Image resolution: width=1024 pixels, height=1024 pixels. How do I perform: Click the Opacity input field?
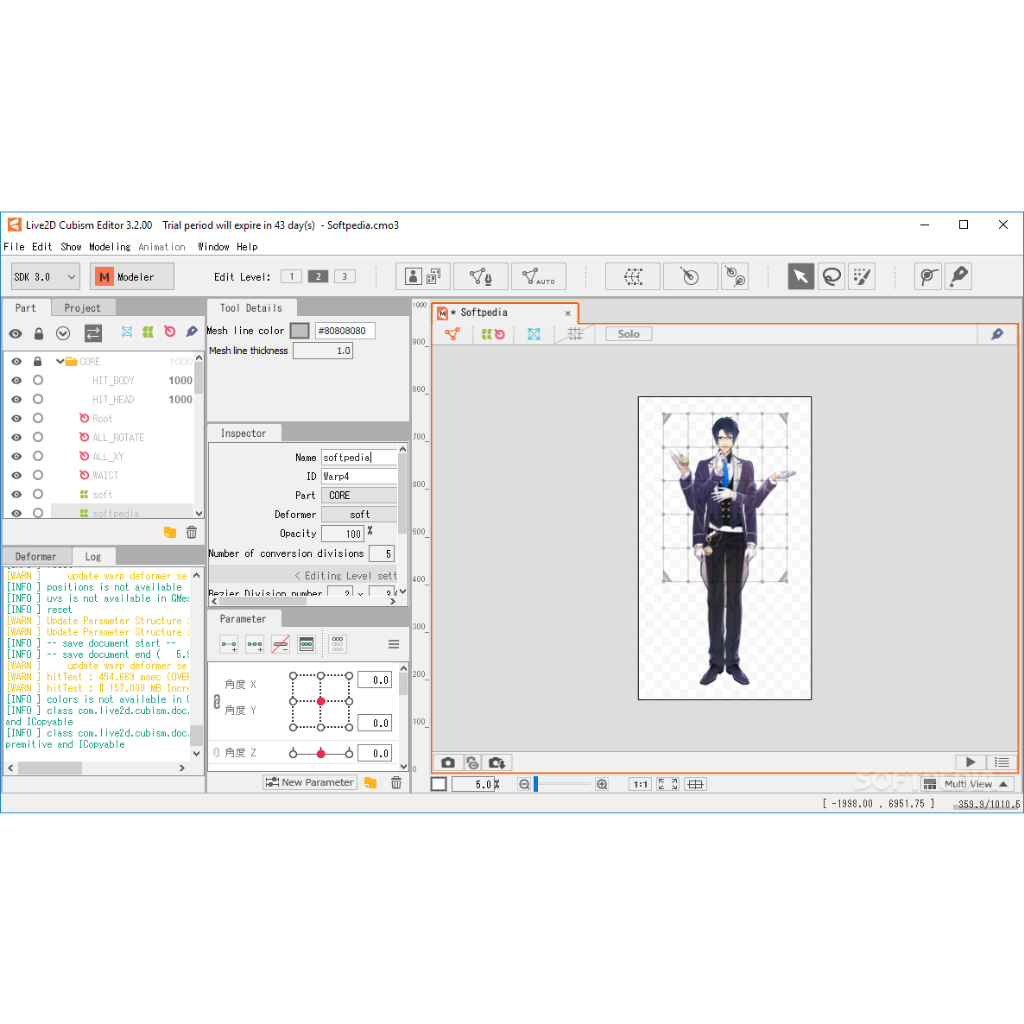[342, 534]
